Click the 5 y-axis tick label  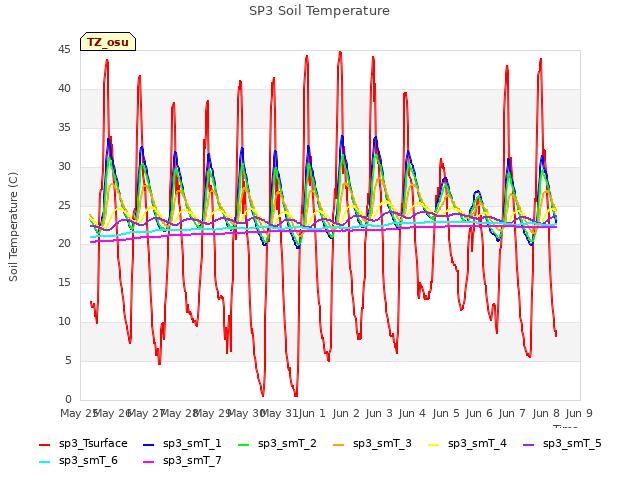(68, 360)
